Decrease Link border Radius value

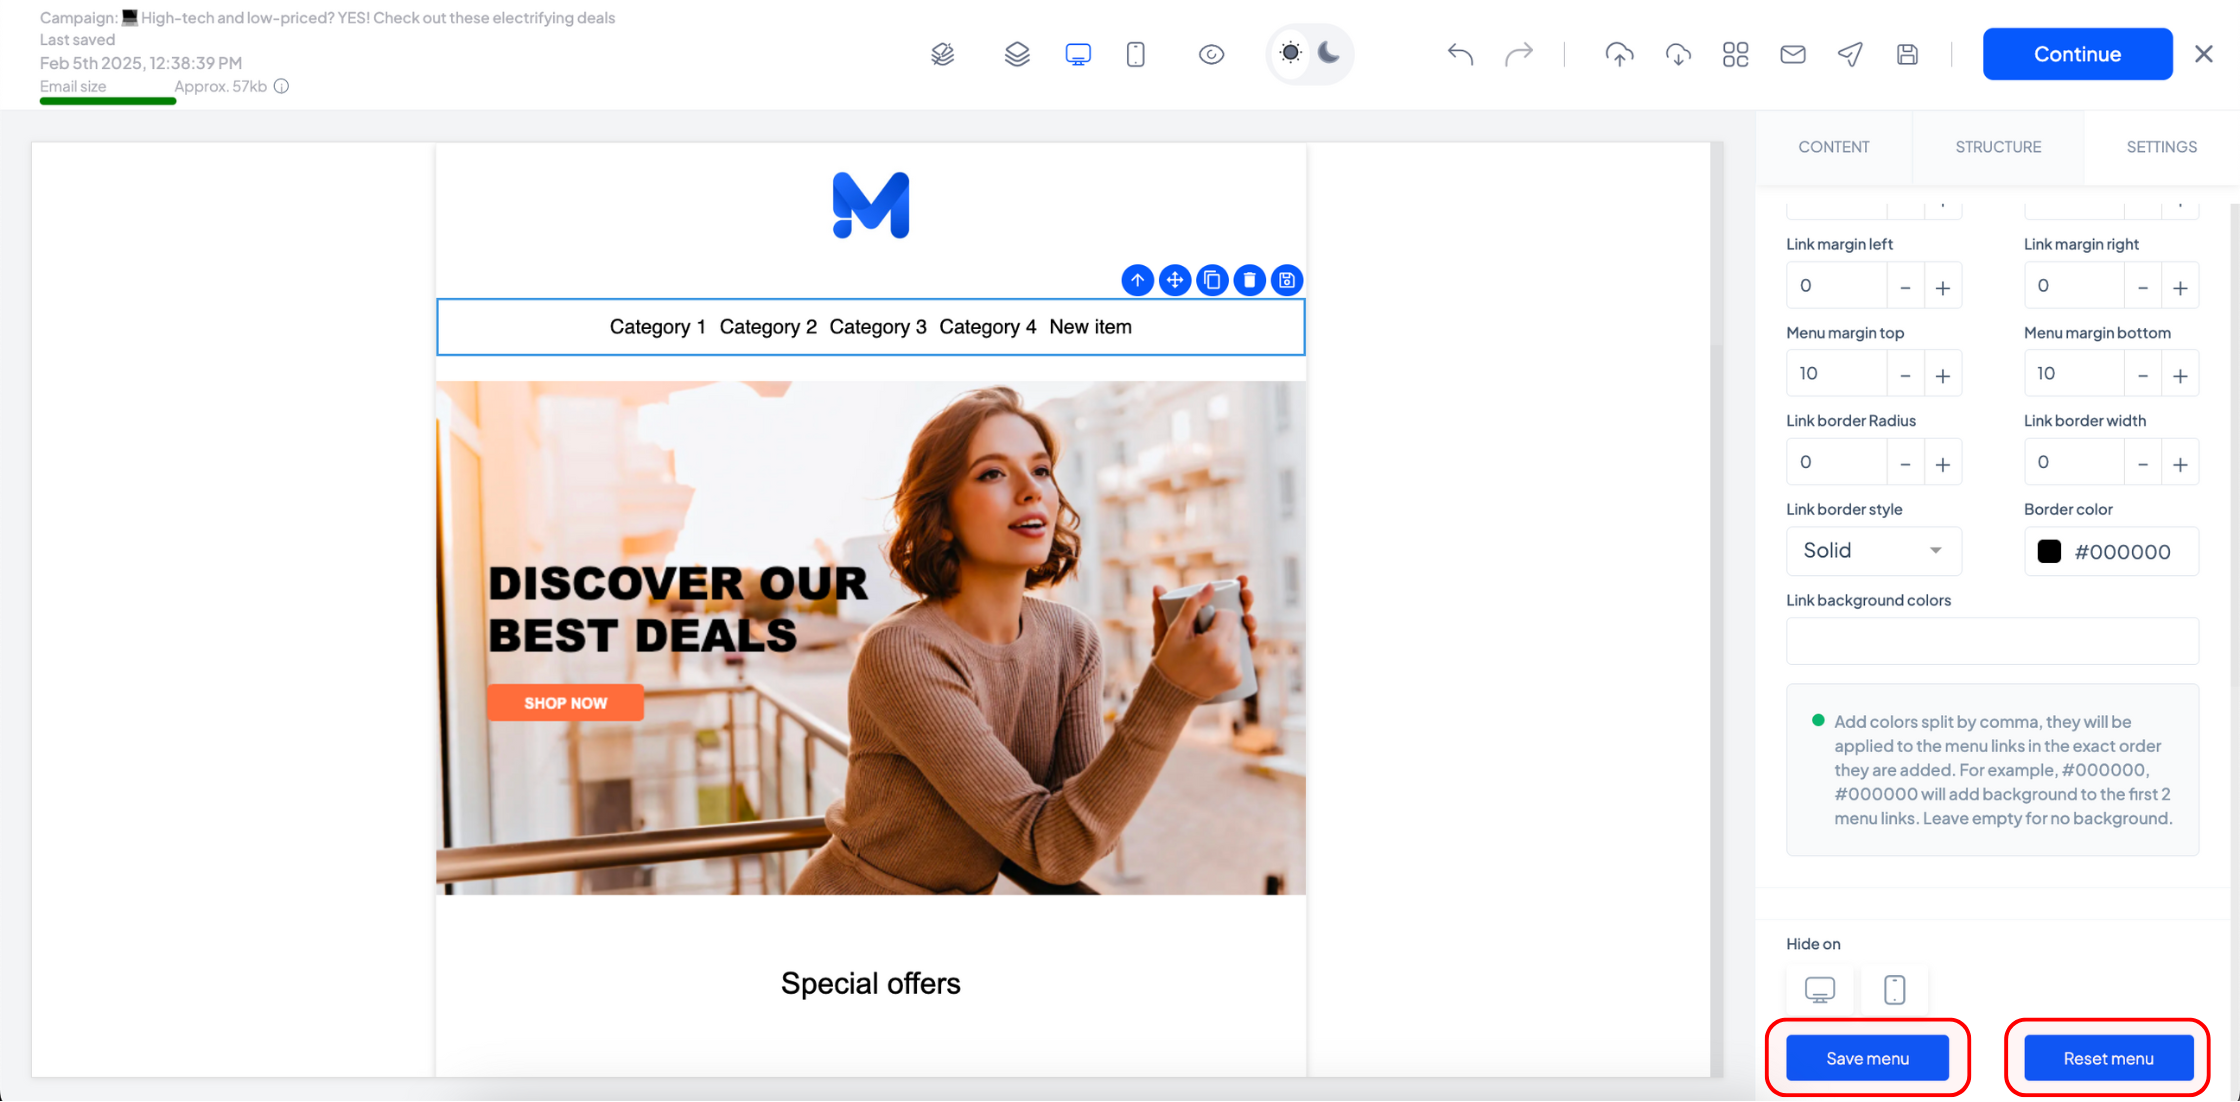[x=1905, y=464]
